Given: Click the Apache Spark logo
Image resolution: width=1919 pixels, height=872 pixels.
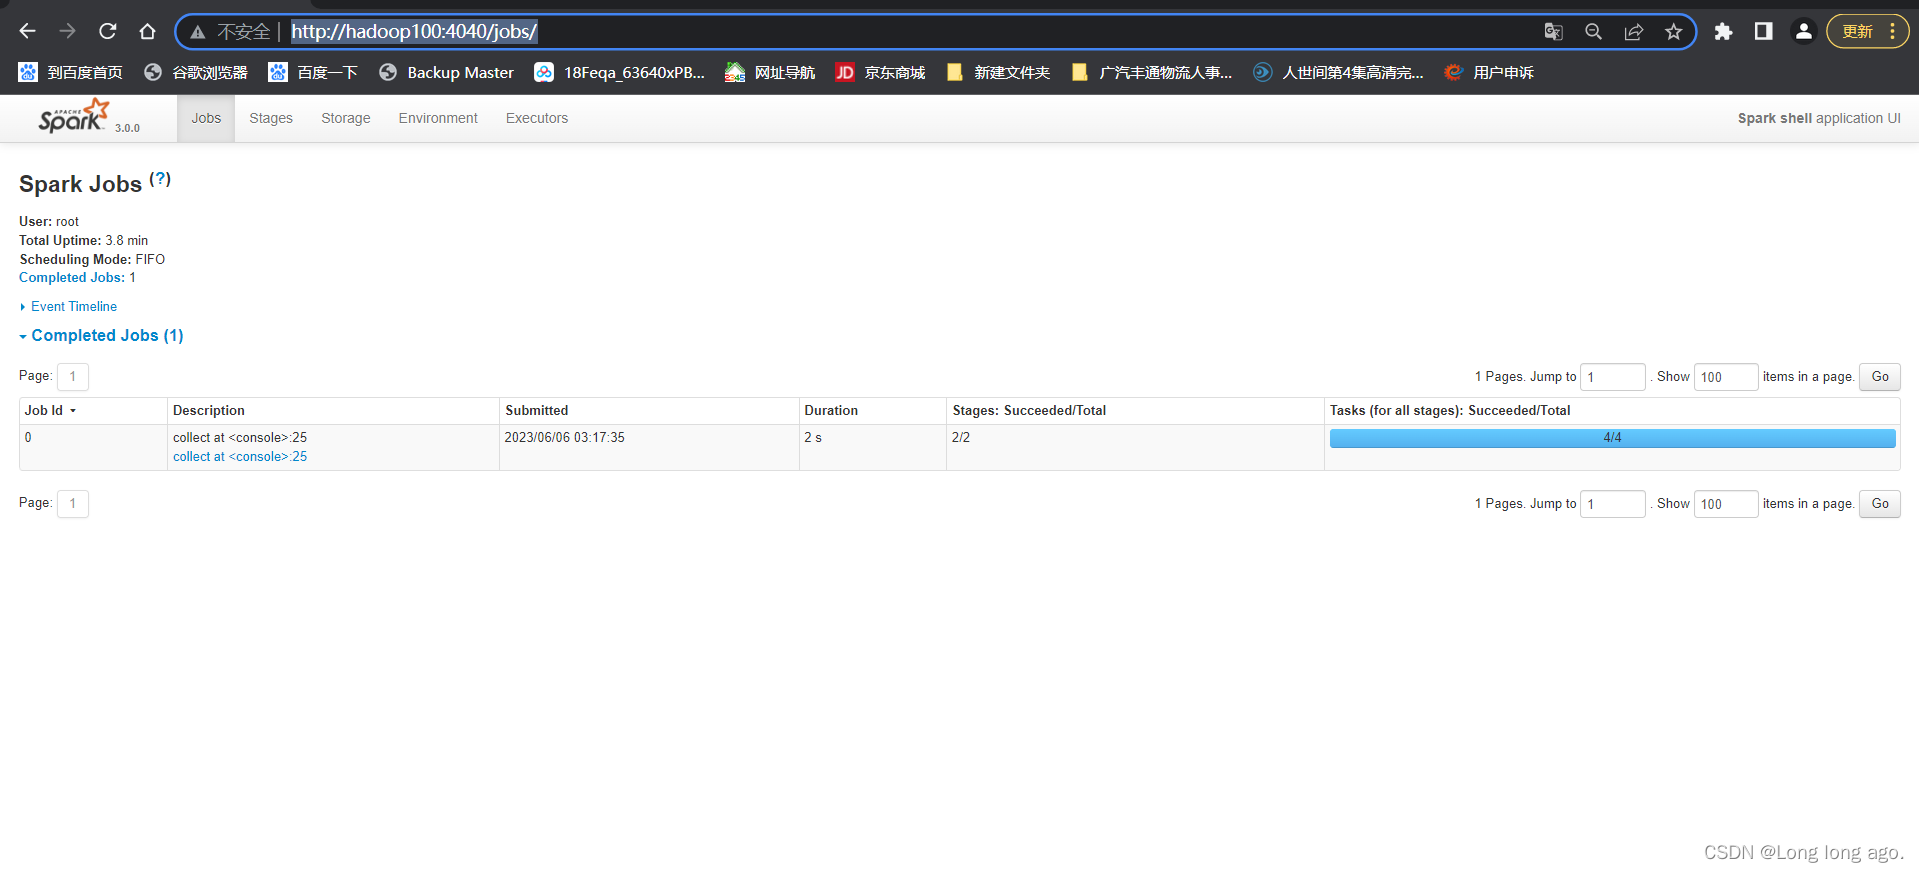Looking at the screenshot, I should [74, 117].
